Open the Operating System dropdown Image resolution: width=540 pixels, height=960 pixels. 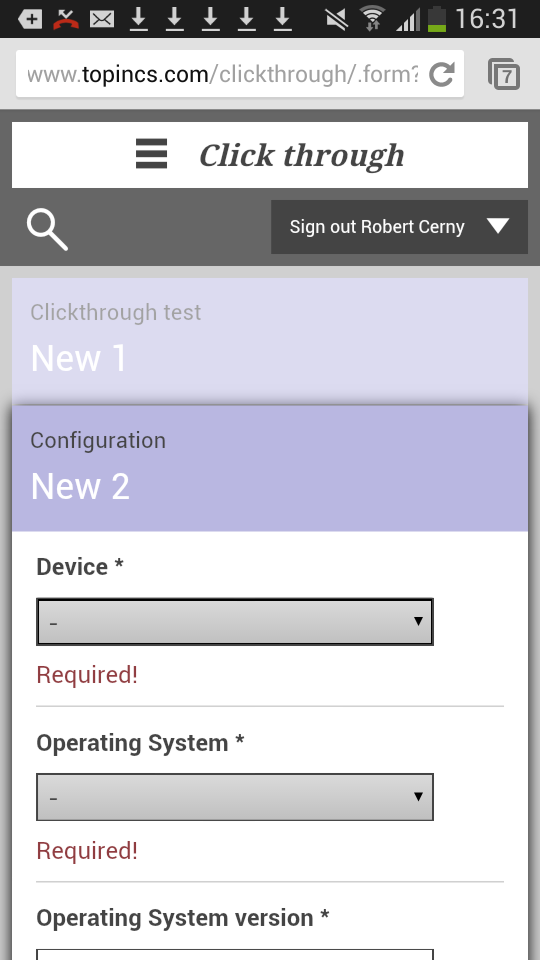[235, 797]
